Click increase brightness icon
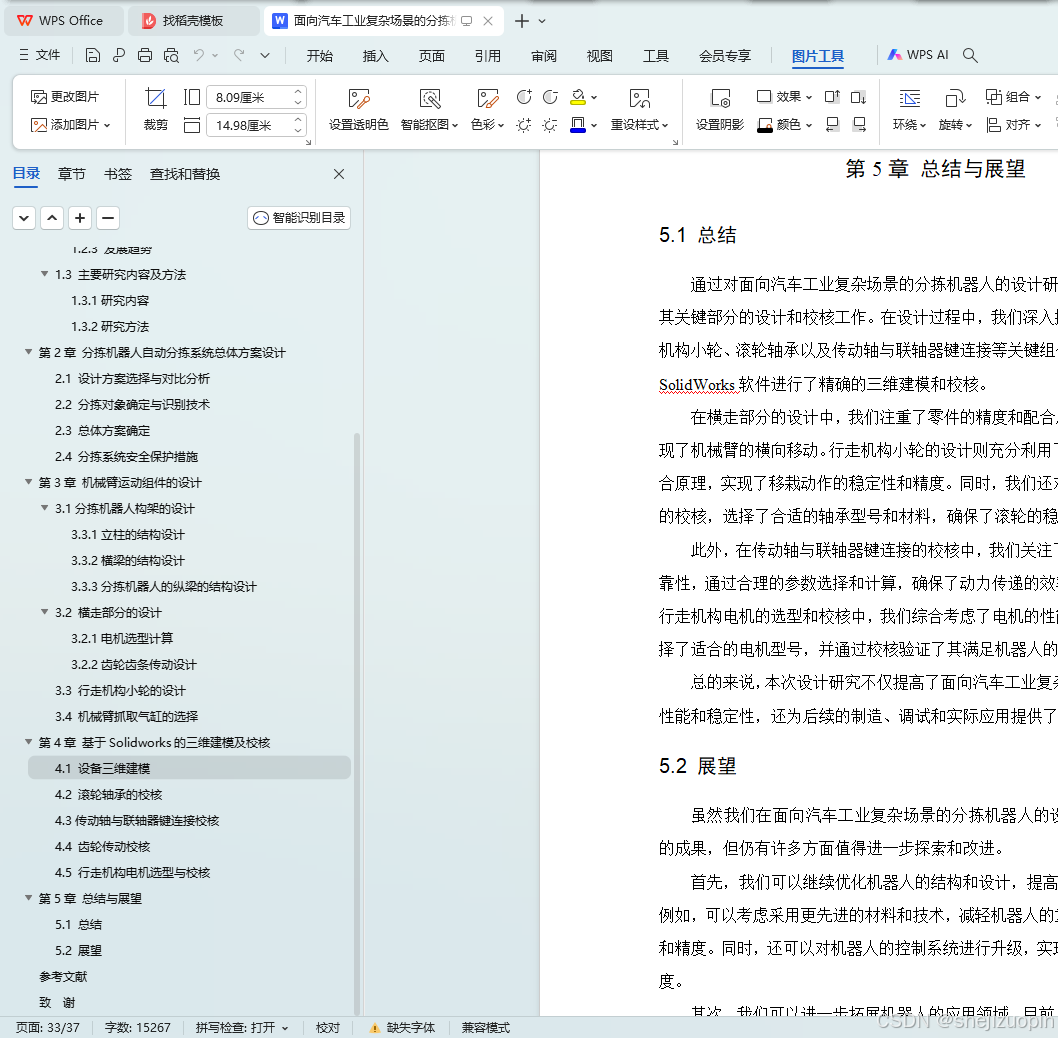This screenshot has width=1058, height=1038. (x=524, y=125)
